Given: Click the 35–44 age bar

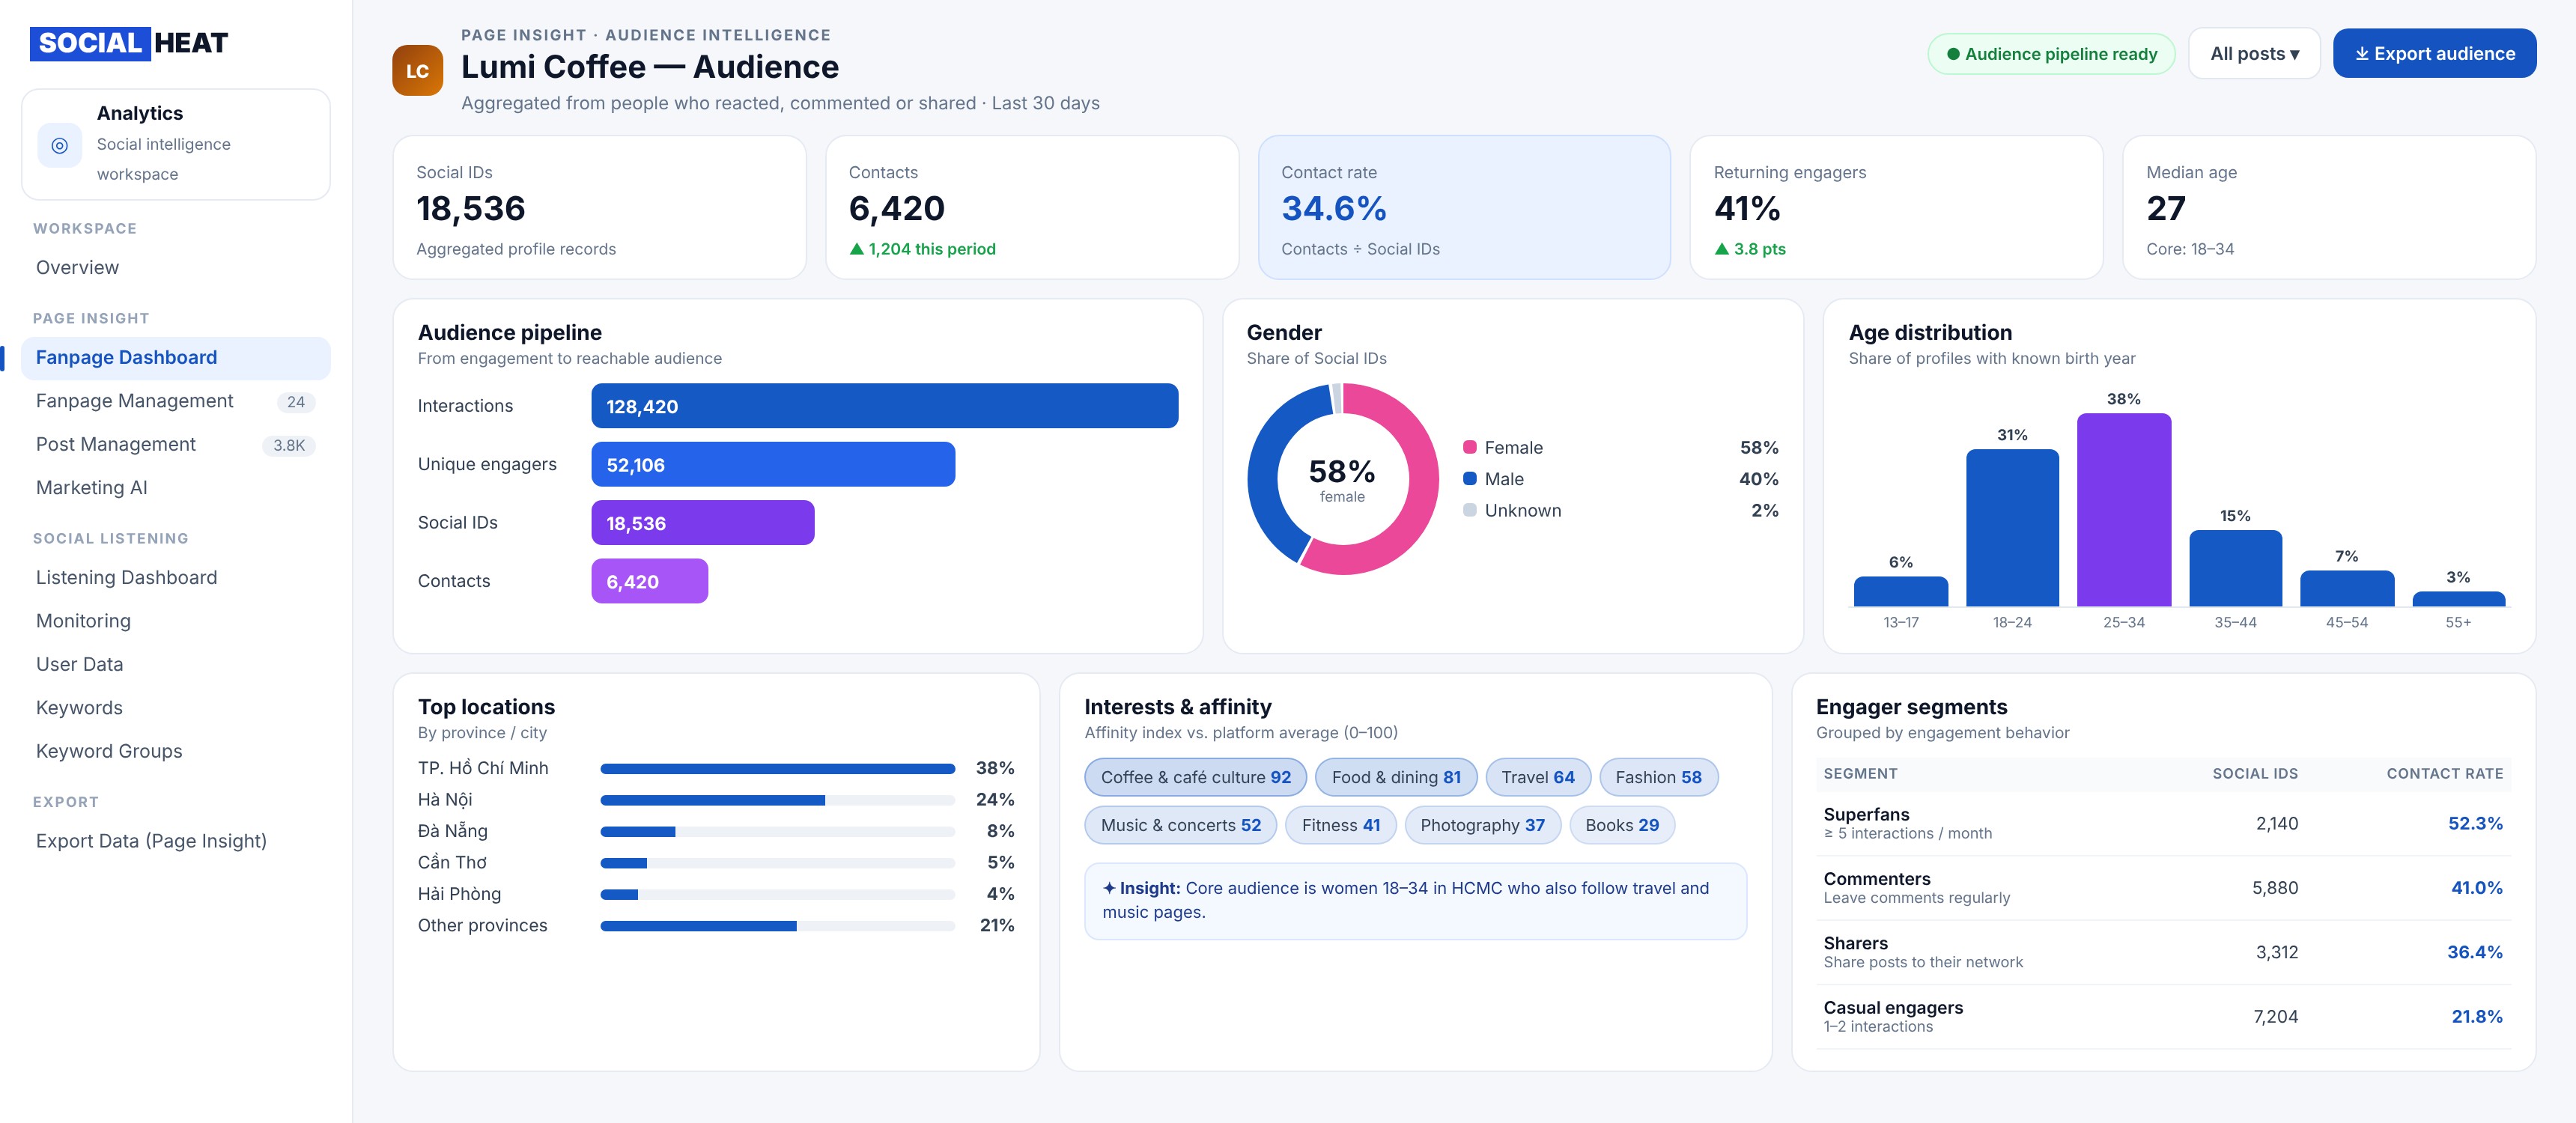Looking at the screenshot, I should click(2235, 568).
